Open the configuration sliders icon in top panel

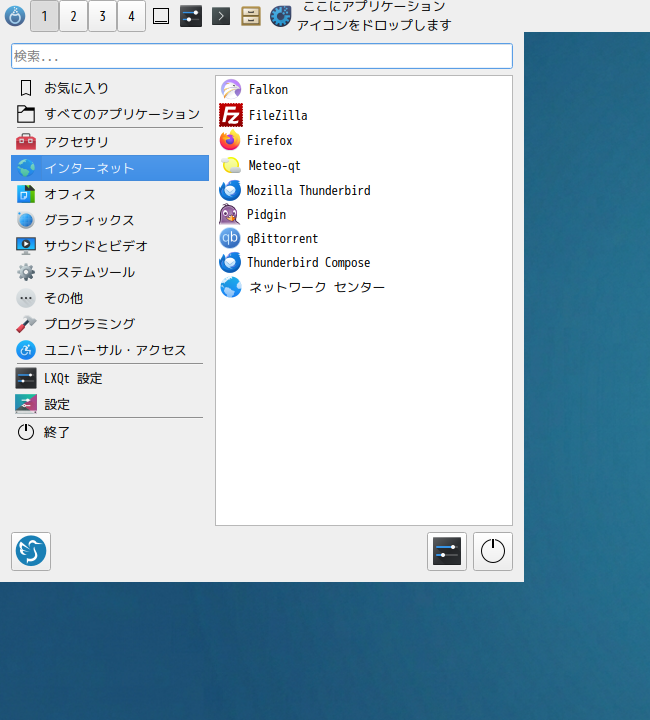coord(191,17)
